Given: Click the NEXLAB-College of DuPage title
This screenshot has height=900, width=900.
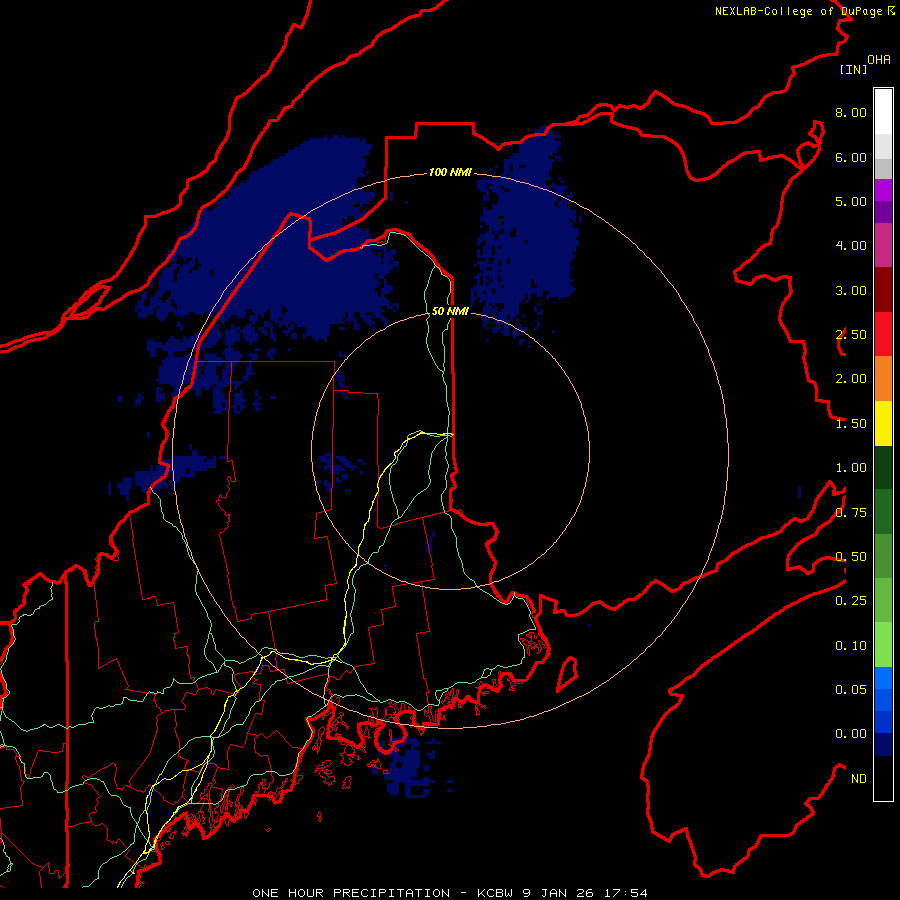Looking at the screenshot, I should pos(798,11).
